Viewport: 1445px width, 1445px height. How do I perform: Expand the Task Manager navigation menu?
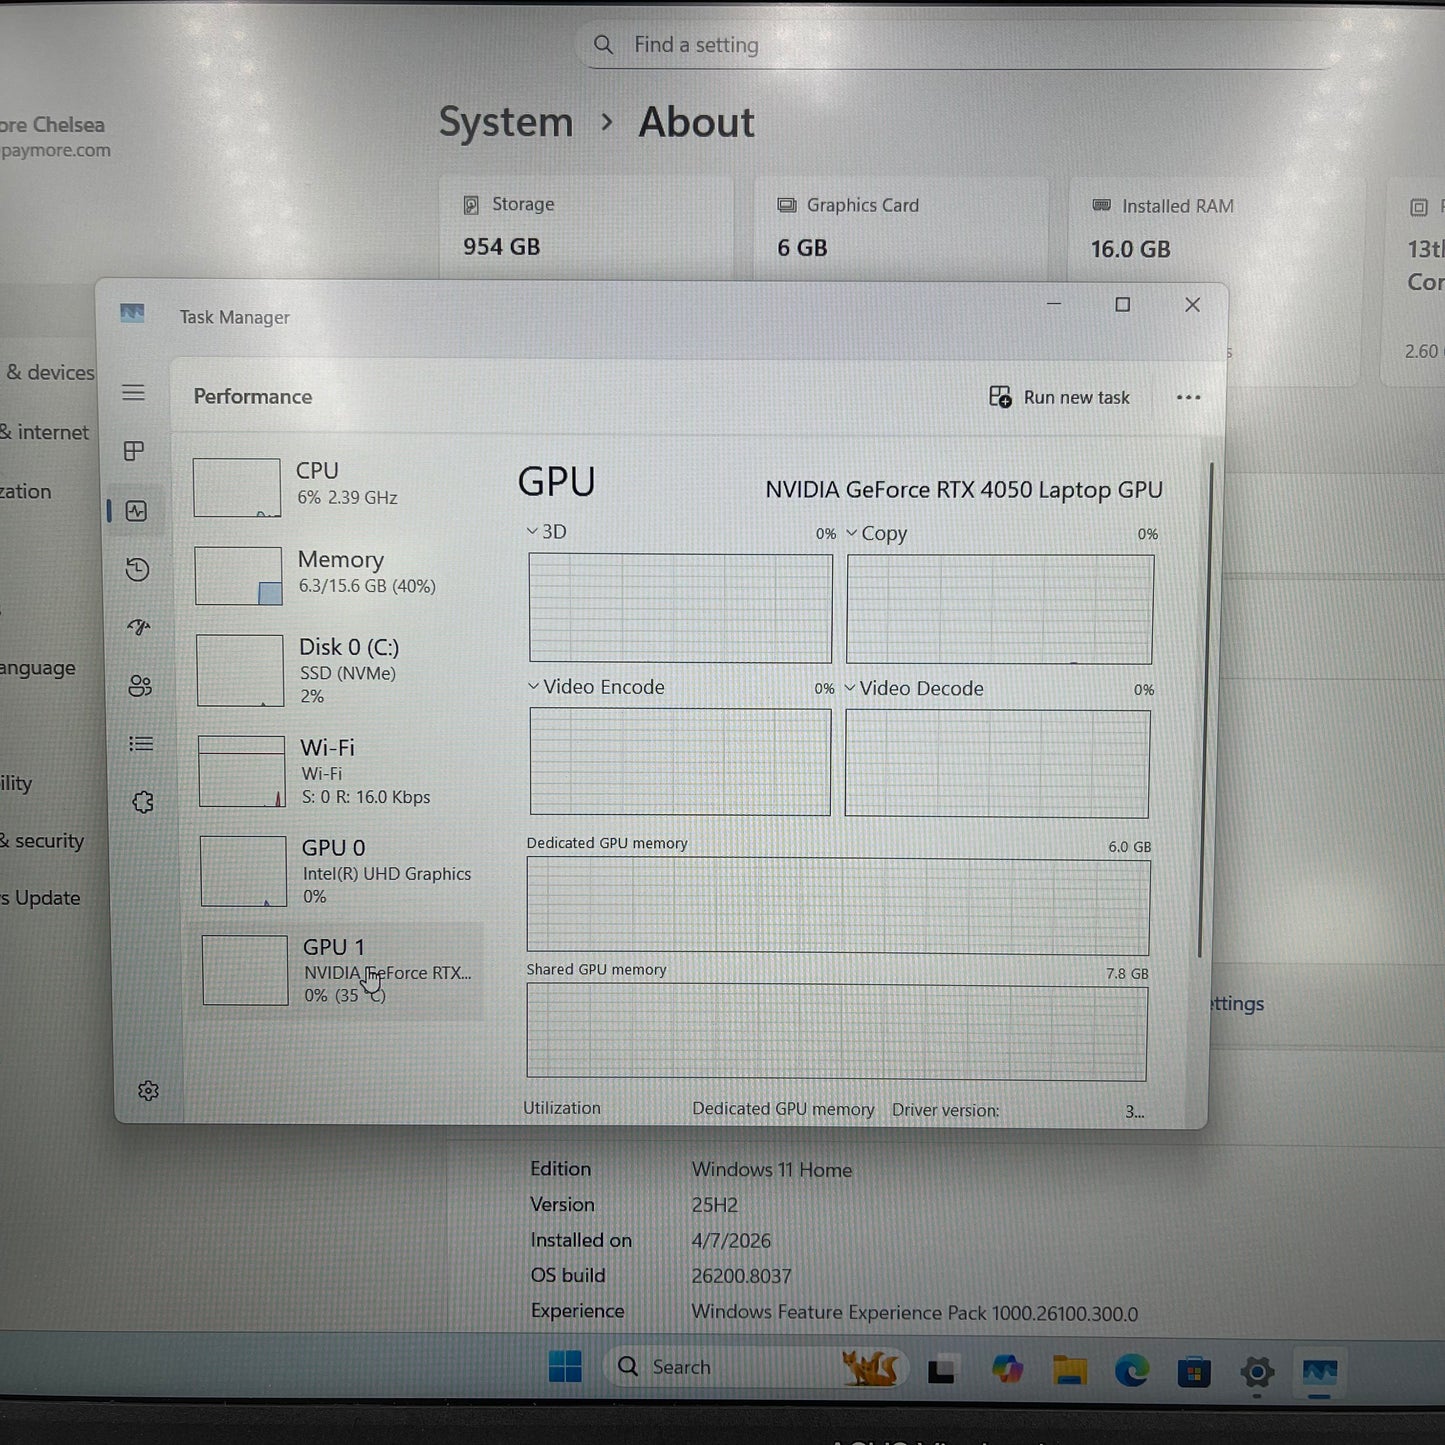[134, 392]
